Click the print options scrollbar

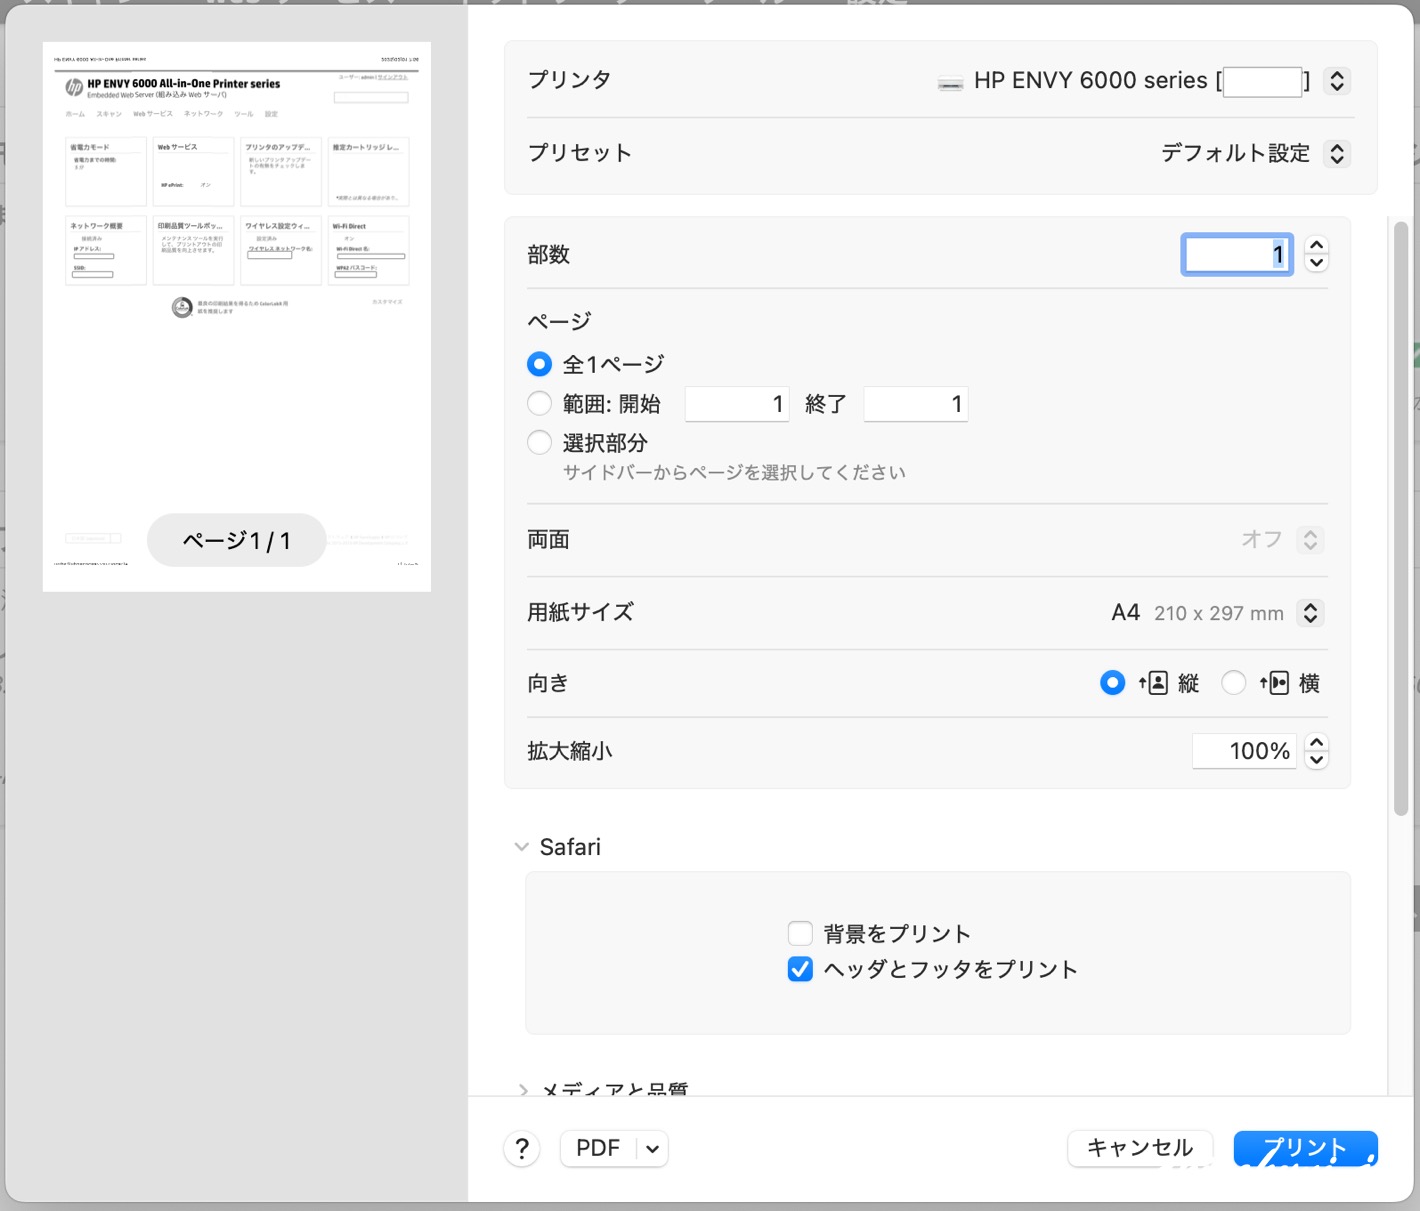pos(1401,520)
